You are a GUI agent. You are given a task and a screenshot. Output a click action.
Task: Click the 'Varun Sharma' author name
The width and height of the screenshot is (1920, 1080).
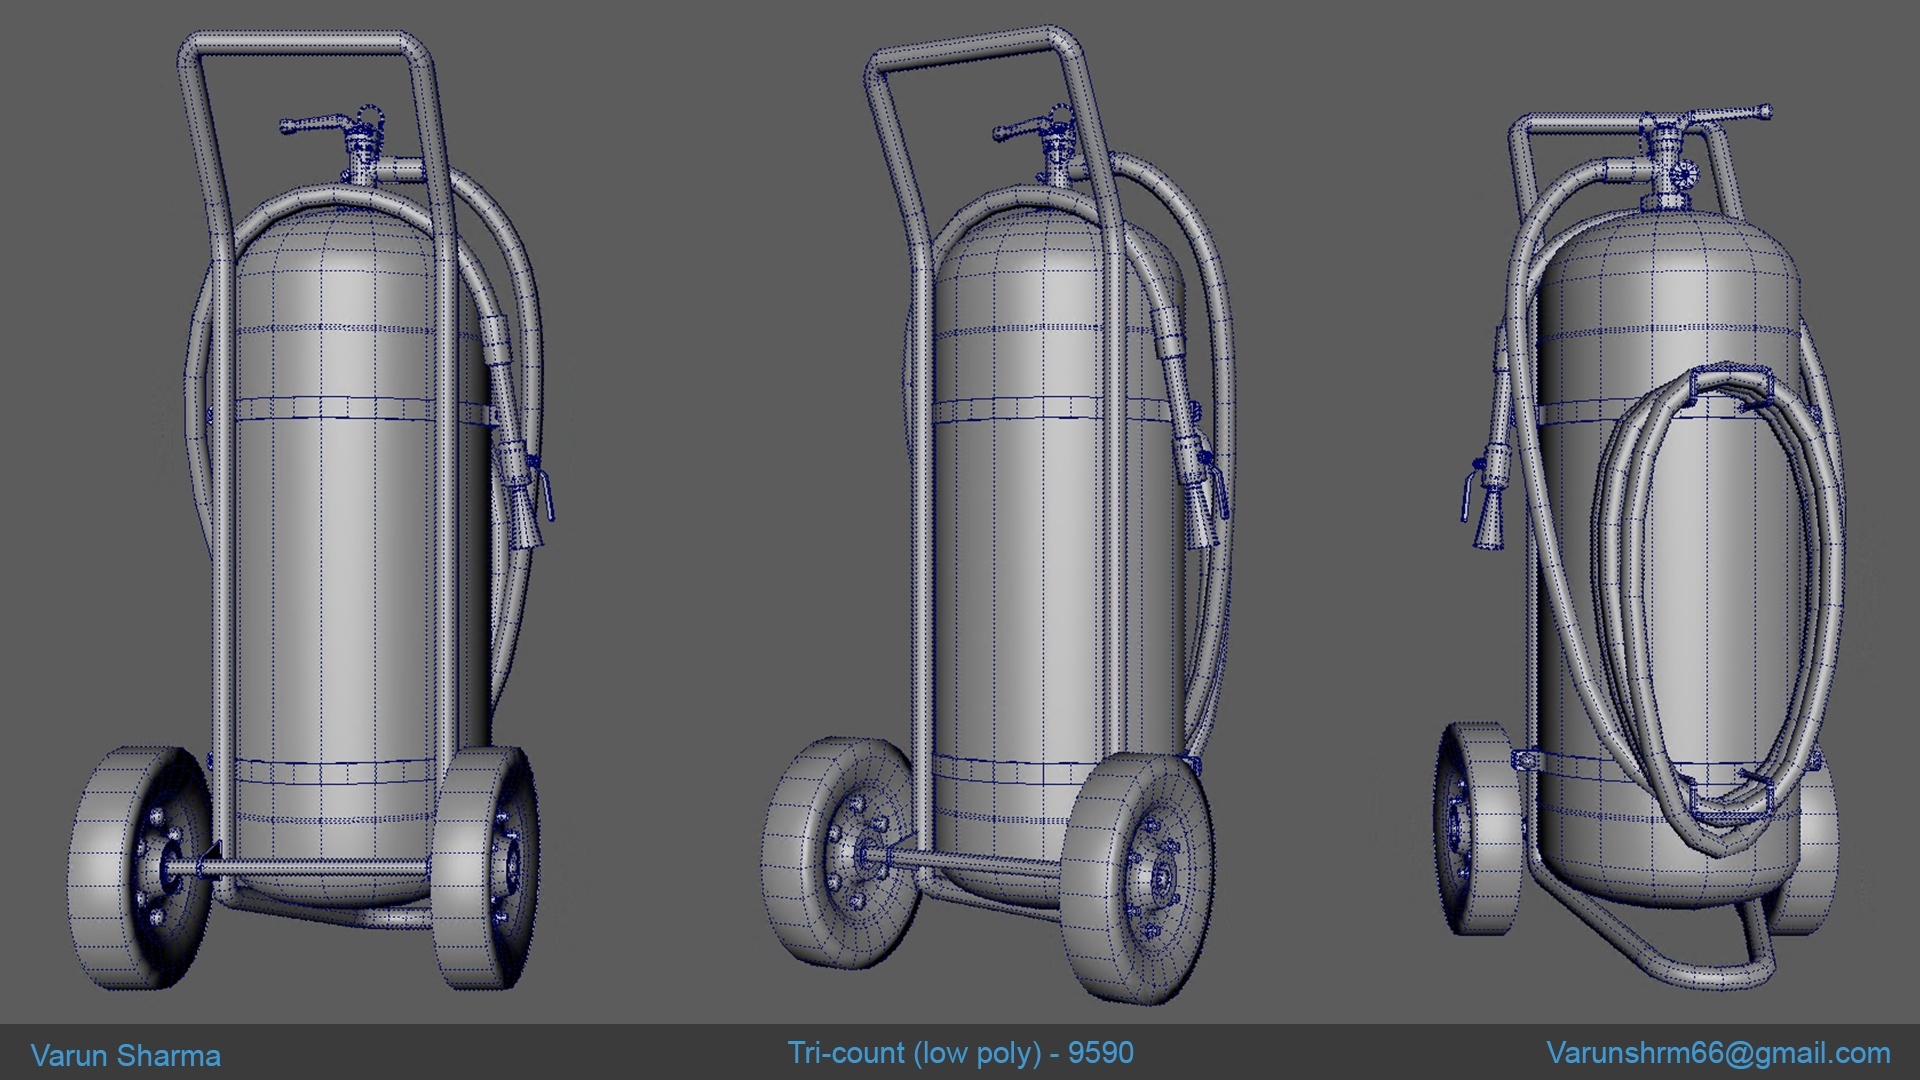click(126, 1055)
